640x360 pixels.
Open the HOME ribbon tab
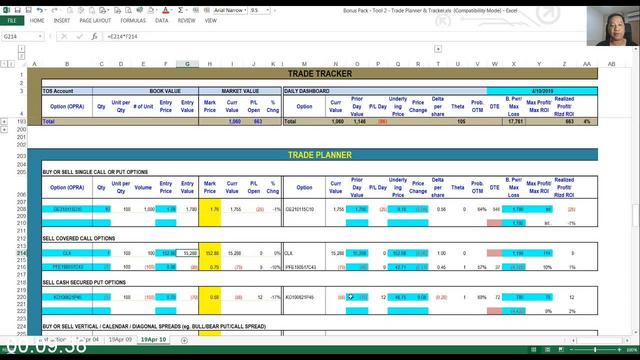click(37, 20)
